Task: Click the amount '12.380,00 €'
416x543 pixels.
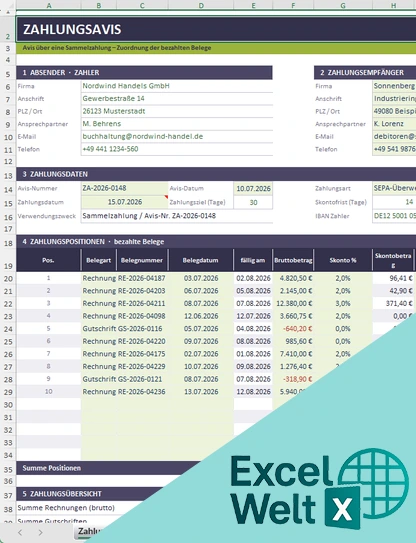Action: tap(294, 303)
